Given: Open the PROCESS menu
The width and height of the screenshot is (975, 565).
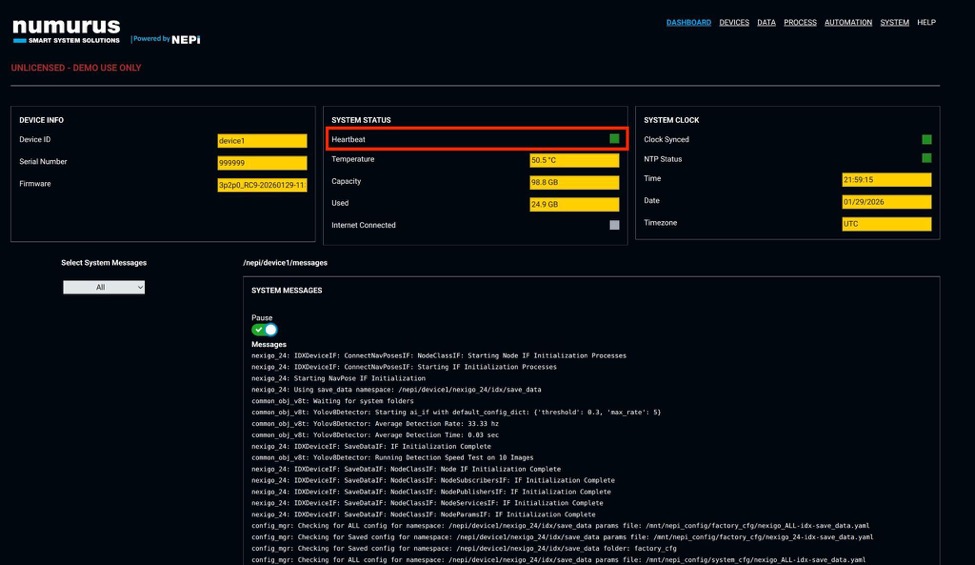Looking at the screenshot, I should pos(800,22).
